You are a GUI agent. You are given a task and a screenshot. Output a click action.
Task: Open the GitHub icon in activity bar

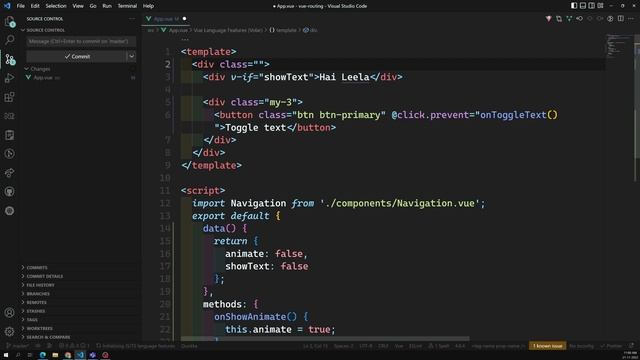pyautogui.click(x=10, y=192)
